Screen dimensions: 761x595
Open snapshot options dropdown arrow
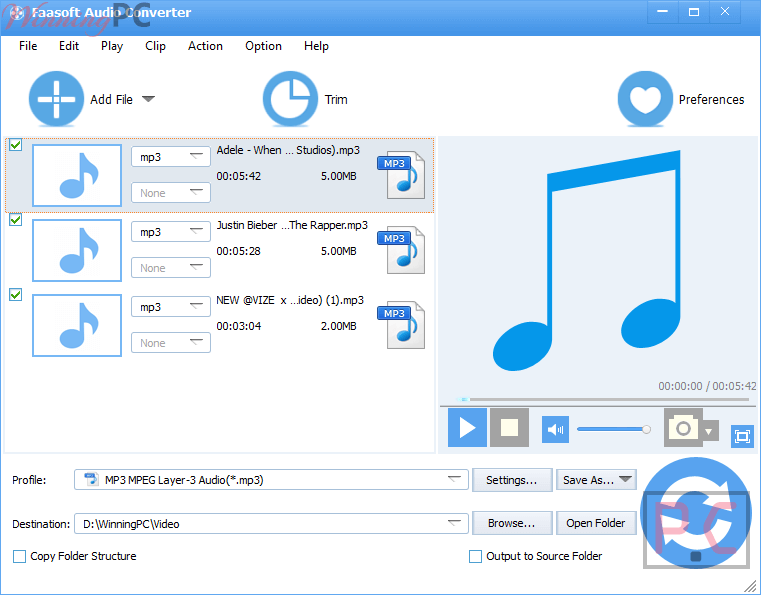tap(709, 431)
